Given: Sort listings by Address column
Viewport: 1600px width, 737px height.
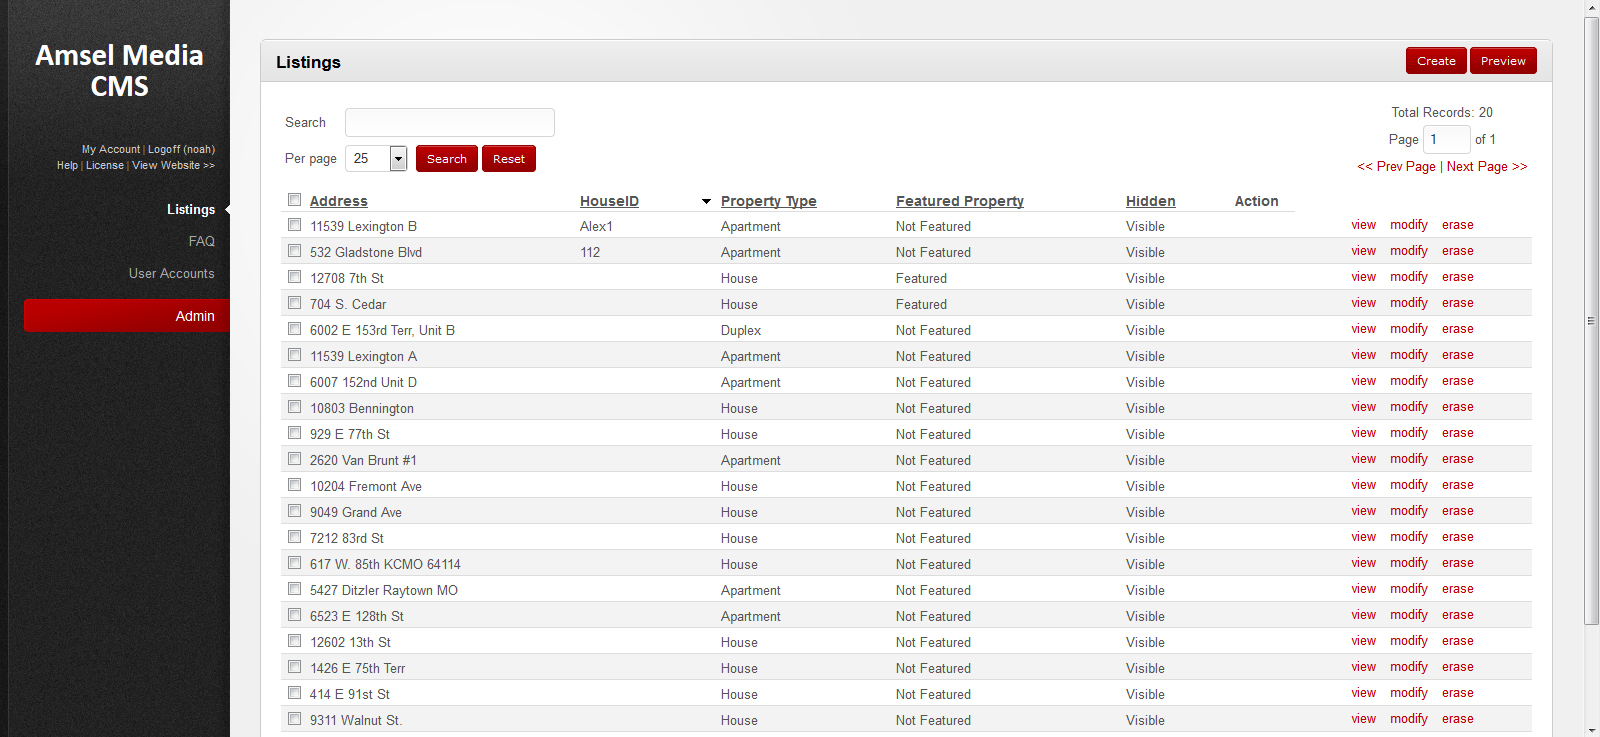Looking at the screenshot, I should click(338, 201).
